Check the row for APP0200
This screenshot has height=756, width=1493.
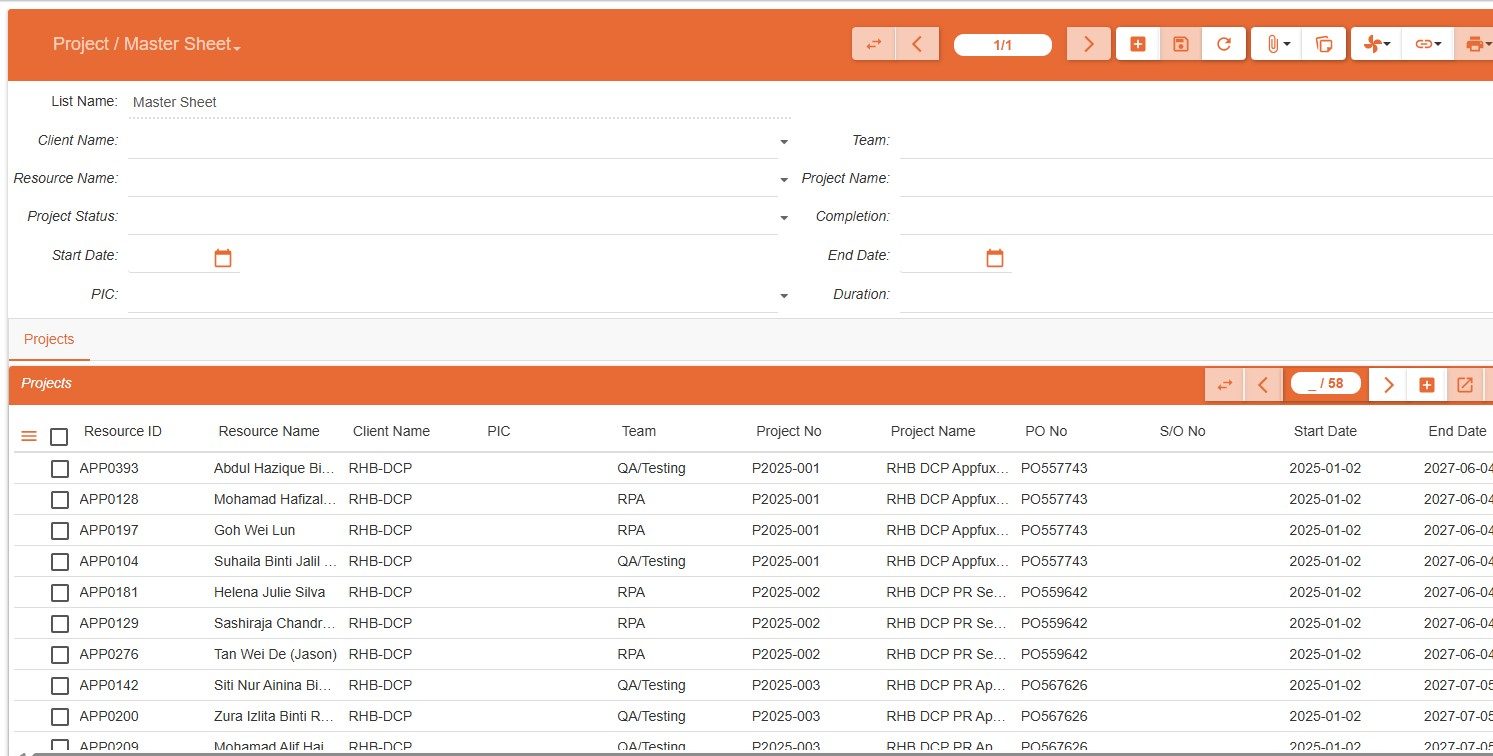coord(60,717)
